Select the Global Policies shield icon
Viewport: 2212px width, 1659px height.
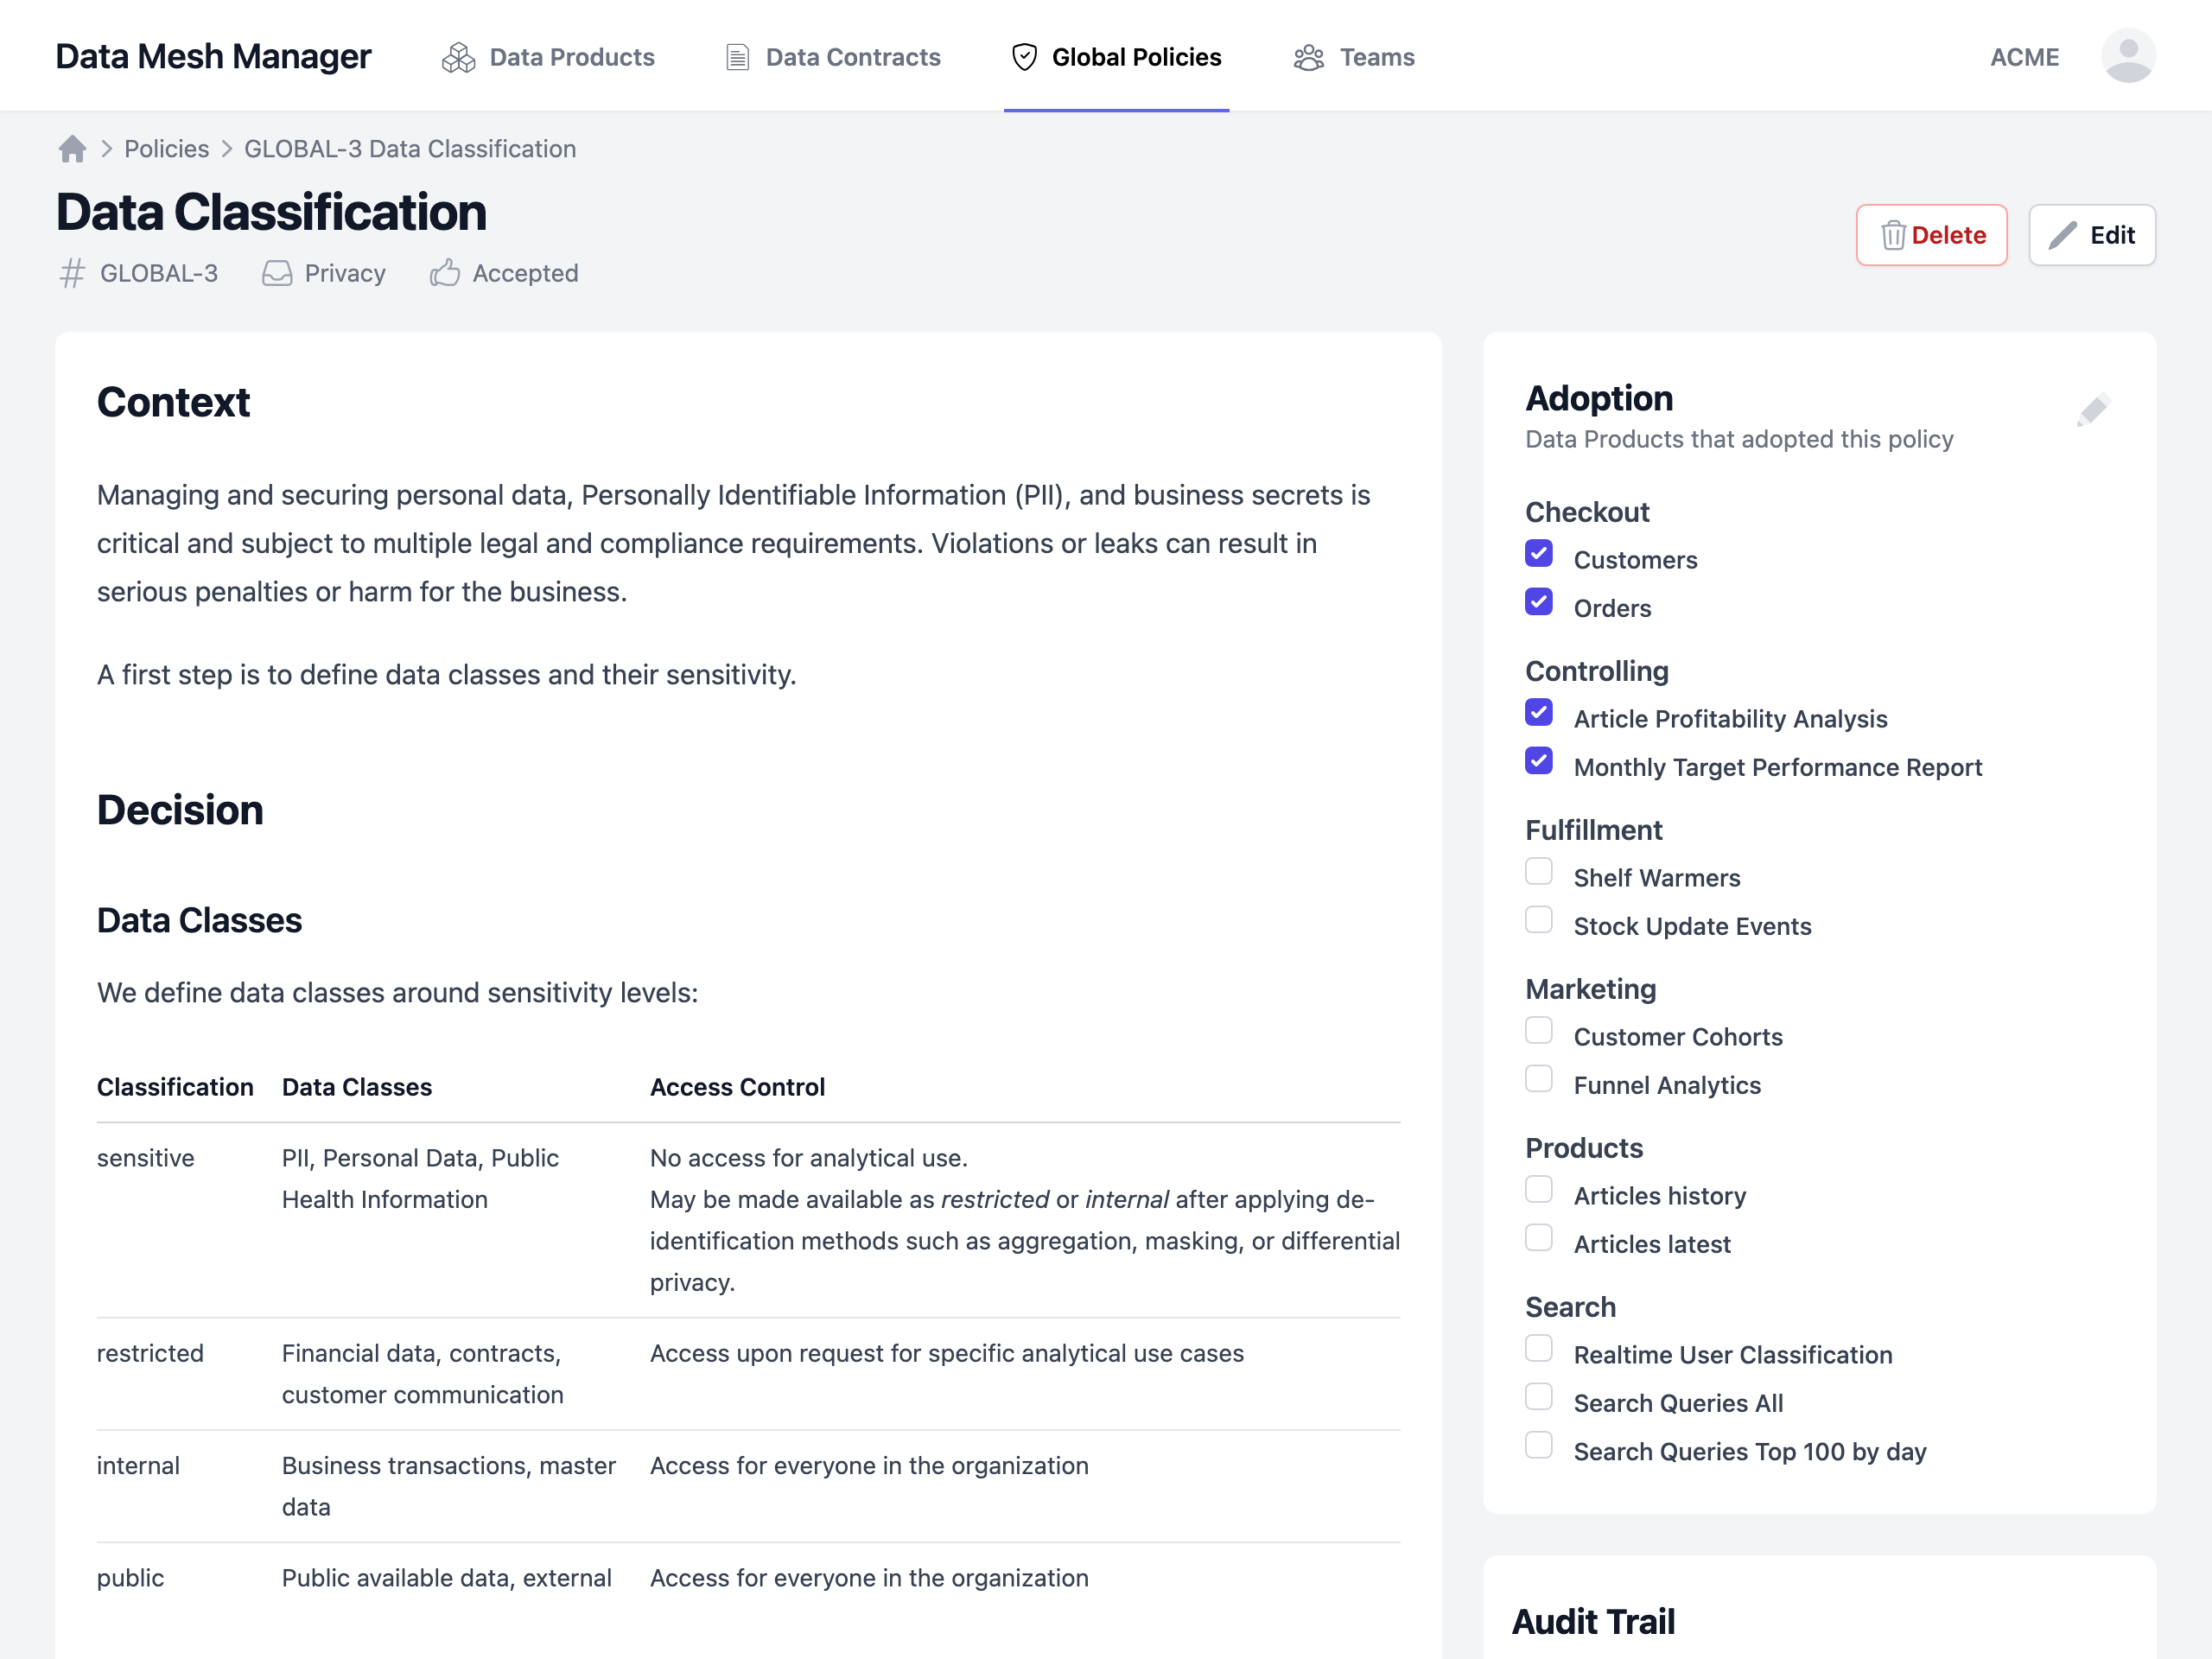[x=1023, y=57]
